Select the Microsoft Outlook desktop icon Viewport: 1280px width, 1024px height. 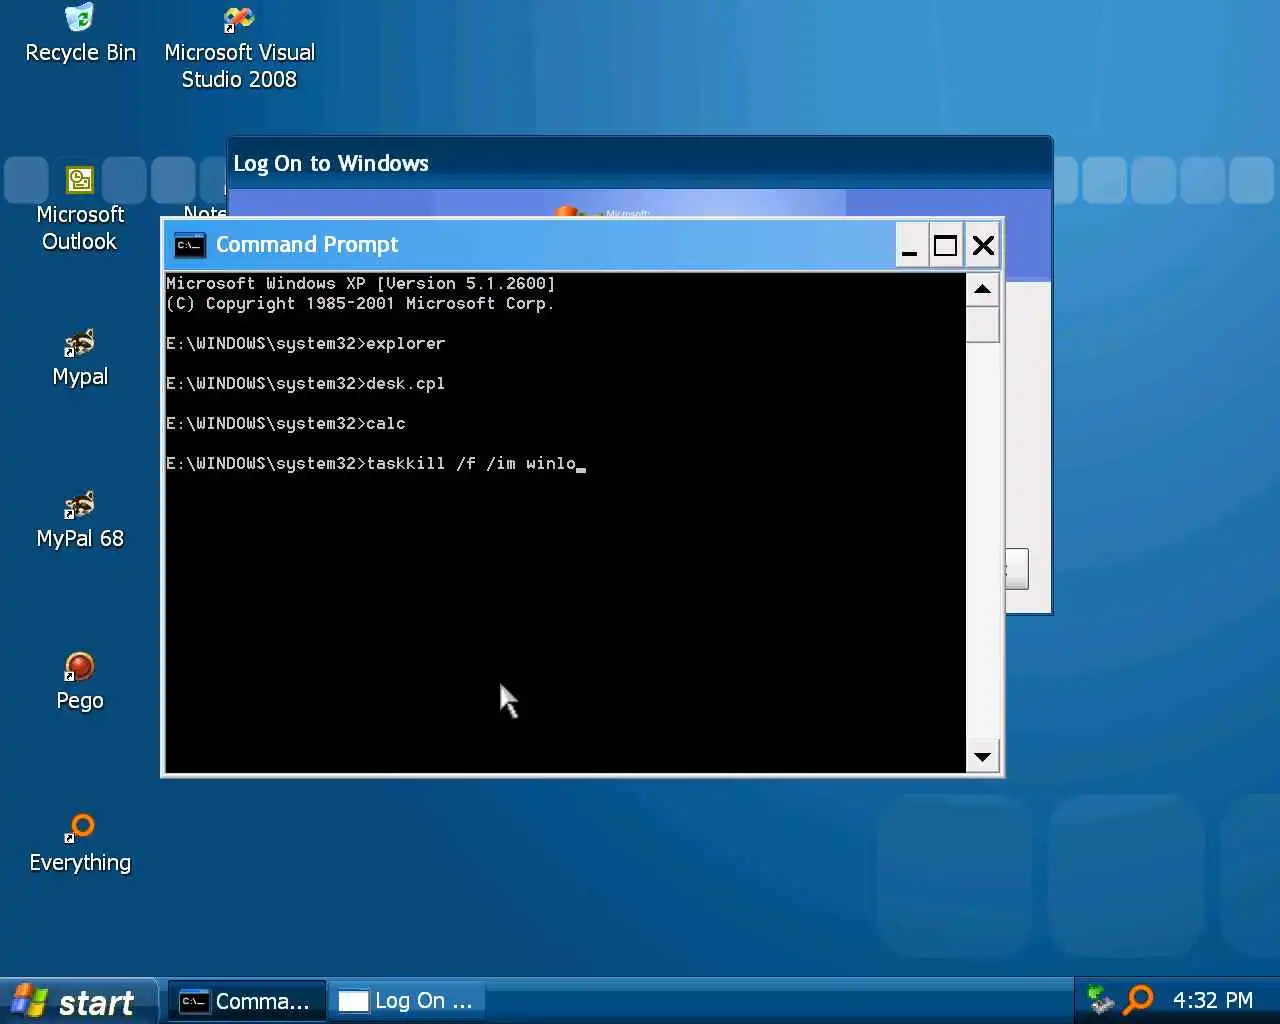(80, 210)
